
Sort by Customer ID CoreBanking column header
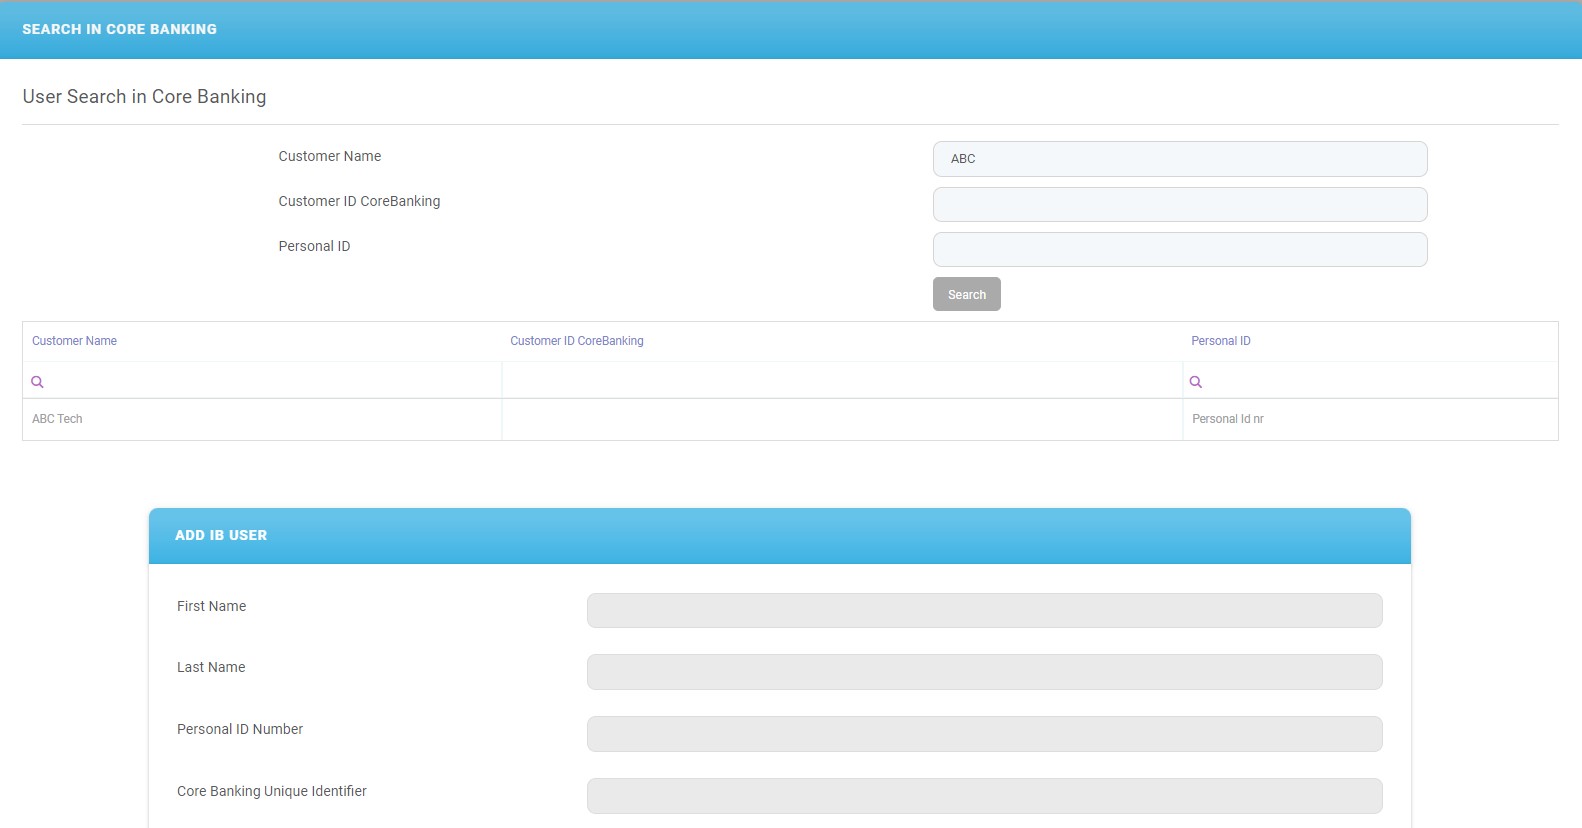coord(576,341)
